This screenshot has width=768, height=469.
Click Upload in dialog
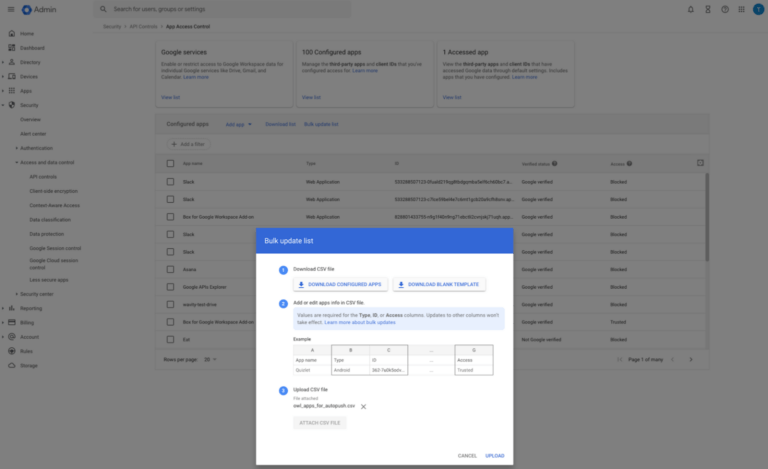tap(495, 456)
